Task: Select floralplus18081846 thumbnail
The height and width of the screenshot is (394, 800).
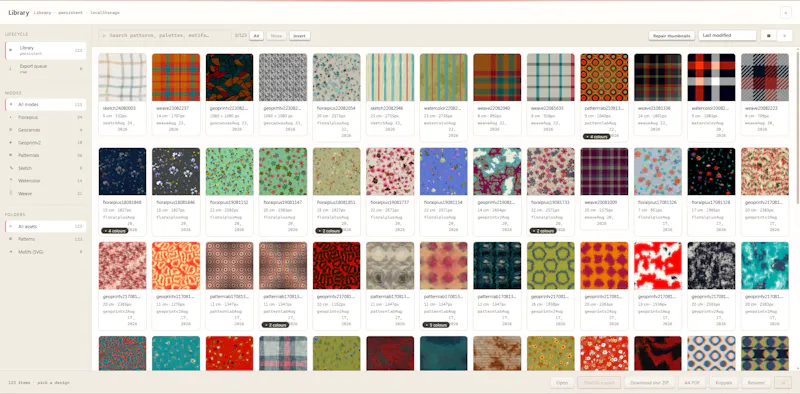Action: click(x=176, y=171)
